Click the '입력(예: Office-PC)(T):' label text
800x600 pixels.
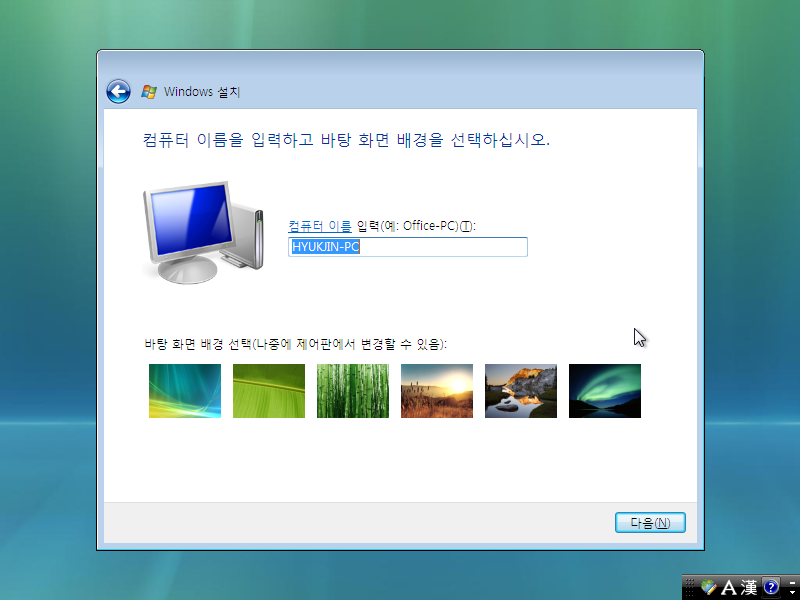pos(416,226)
